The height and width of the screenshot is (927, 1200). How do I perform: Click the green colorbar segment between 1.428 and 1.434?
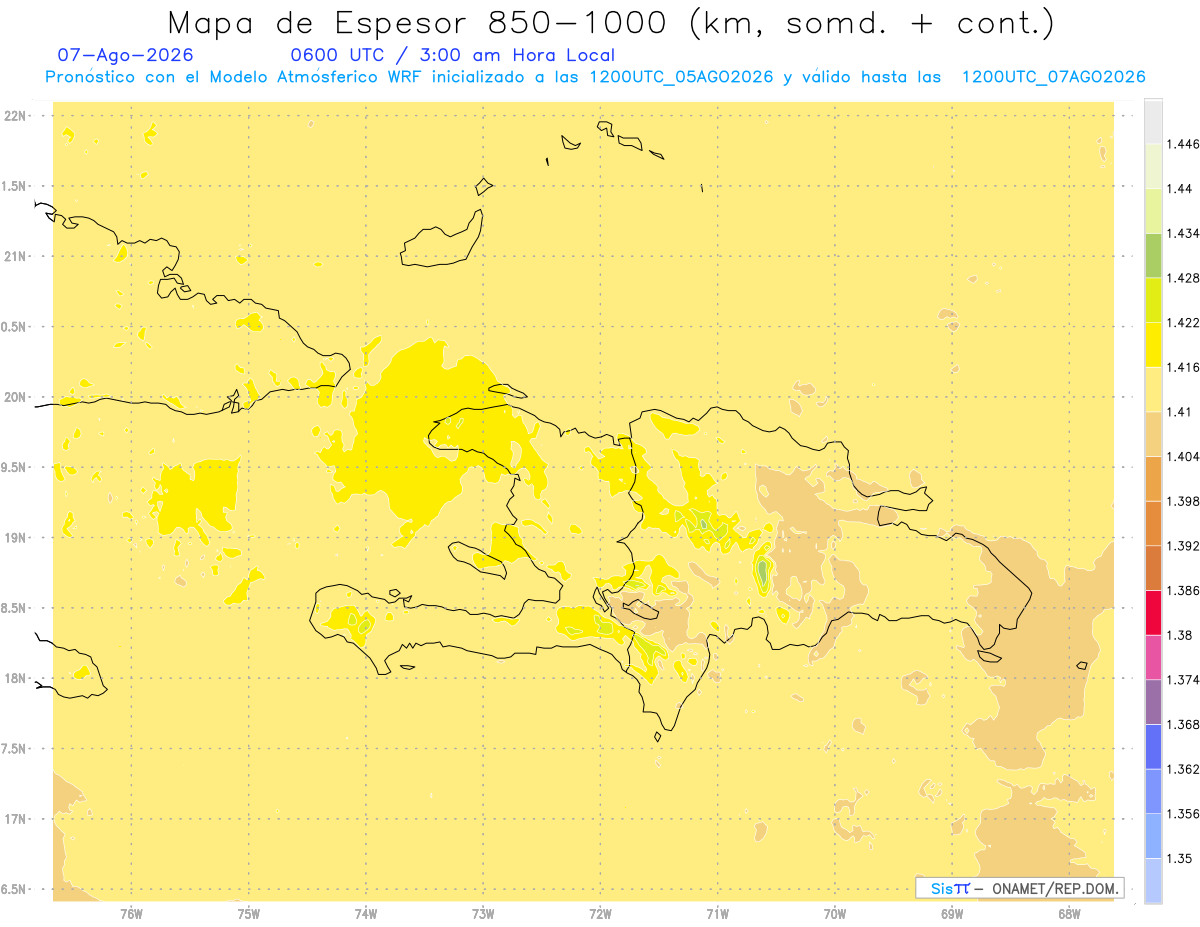pos(1153,255)
